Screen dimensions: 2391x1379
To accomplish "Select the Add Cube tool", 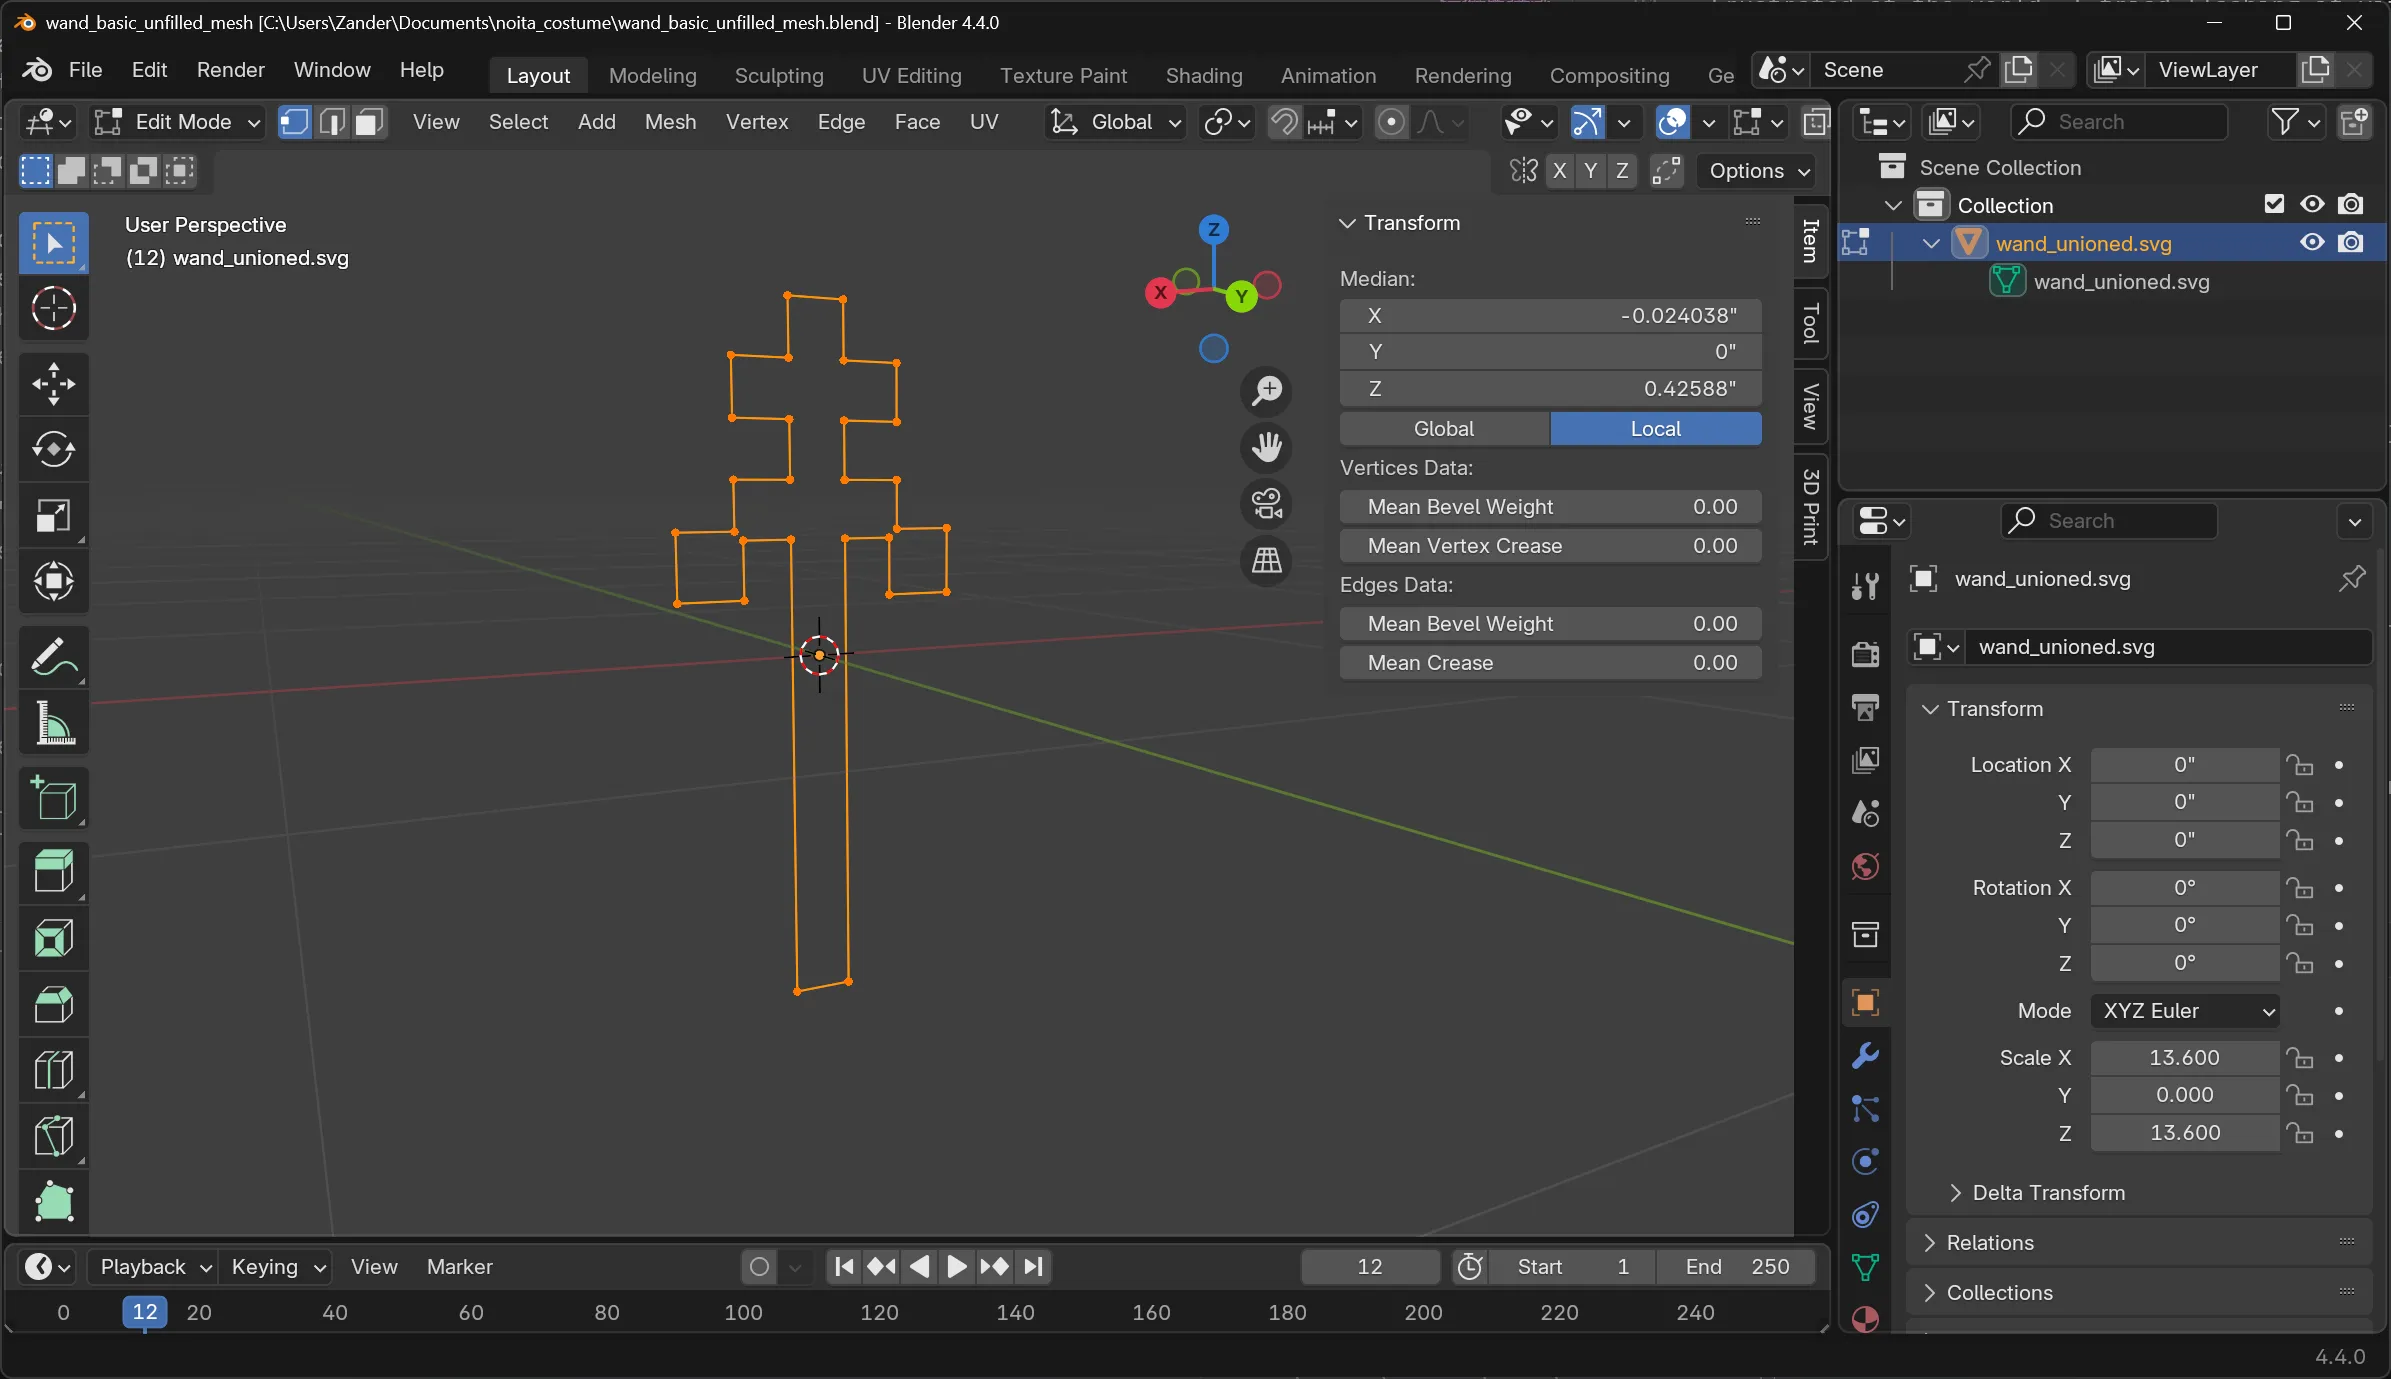I will coord(53,799).
